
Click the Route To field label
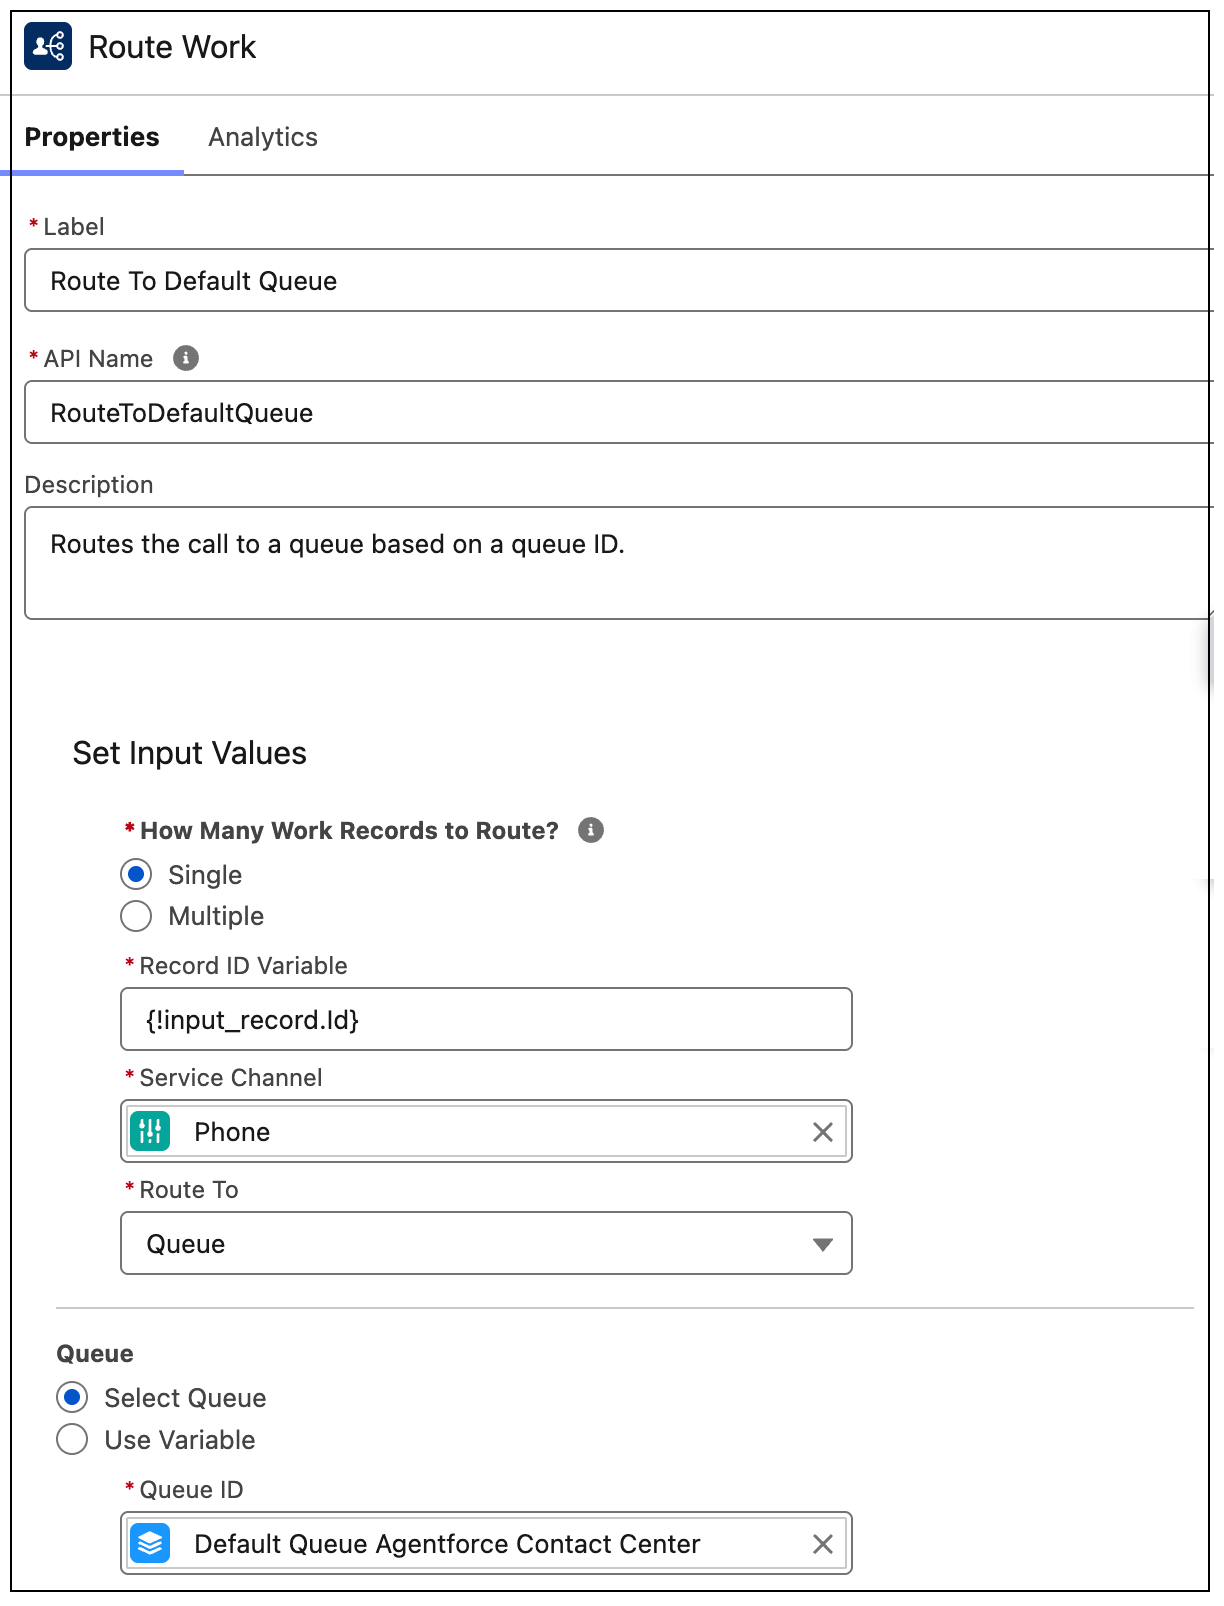click(189, 1190)
